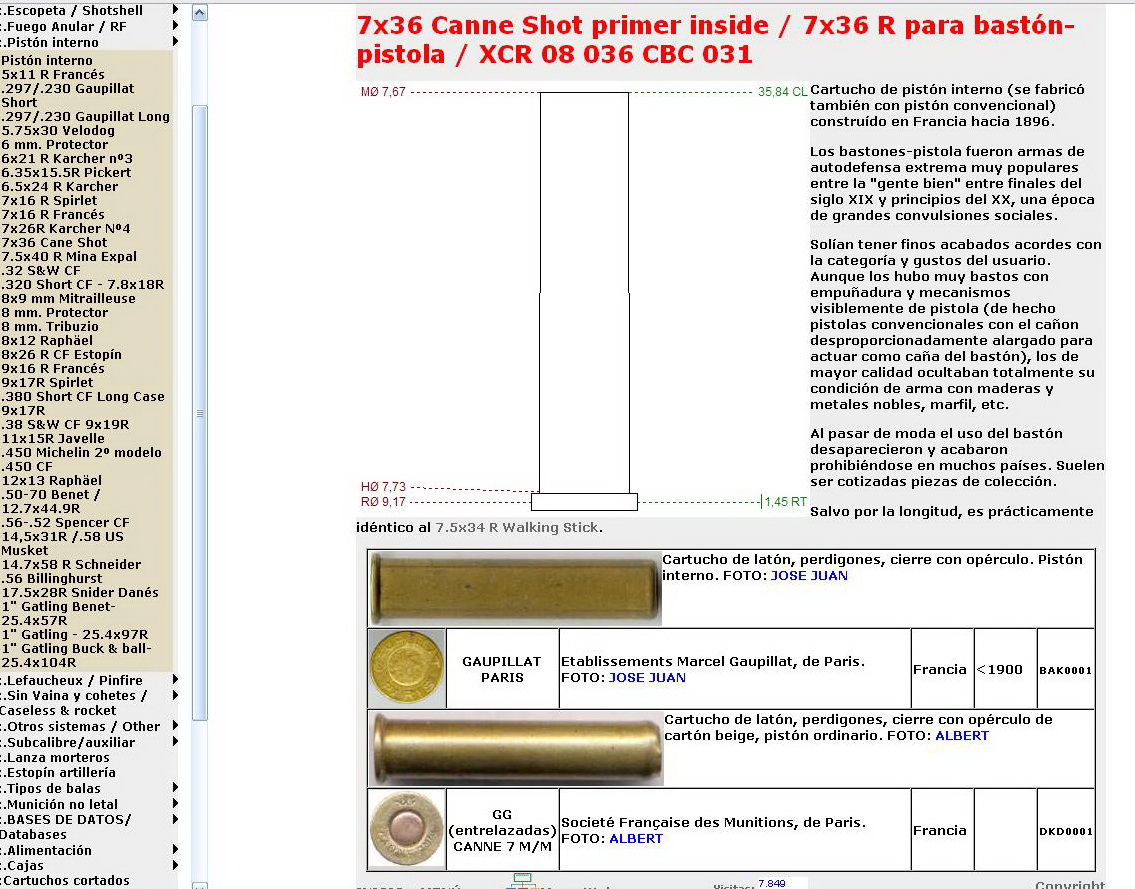Image resolution: width=1135 pixels, height=889 pixels.
Task: Select 11x15R Javelle entry
Action: pyautogui.click(x=53, y=438)
